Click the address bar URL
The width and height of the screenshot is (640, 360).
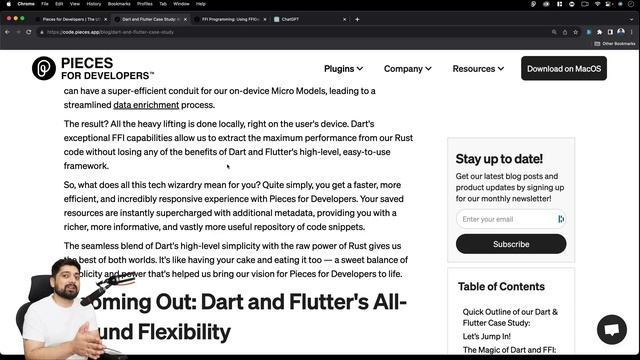pyautogui.click(x=110, y=32)
